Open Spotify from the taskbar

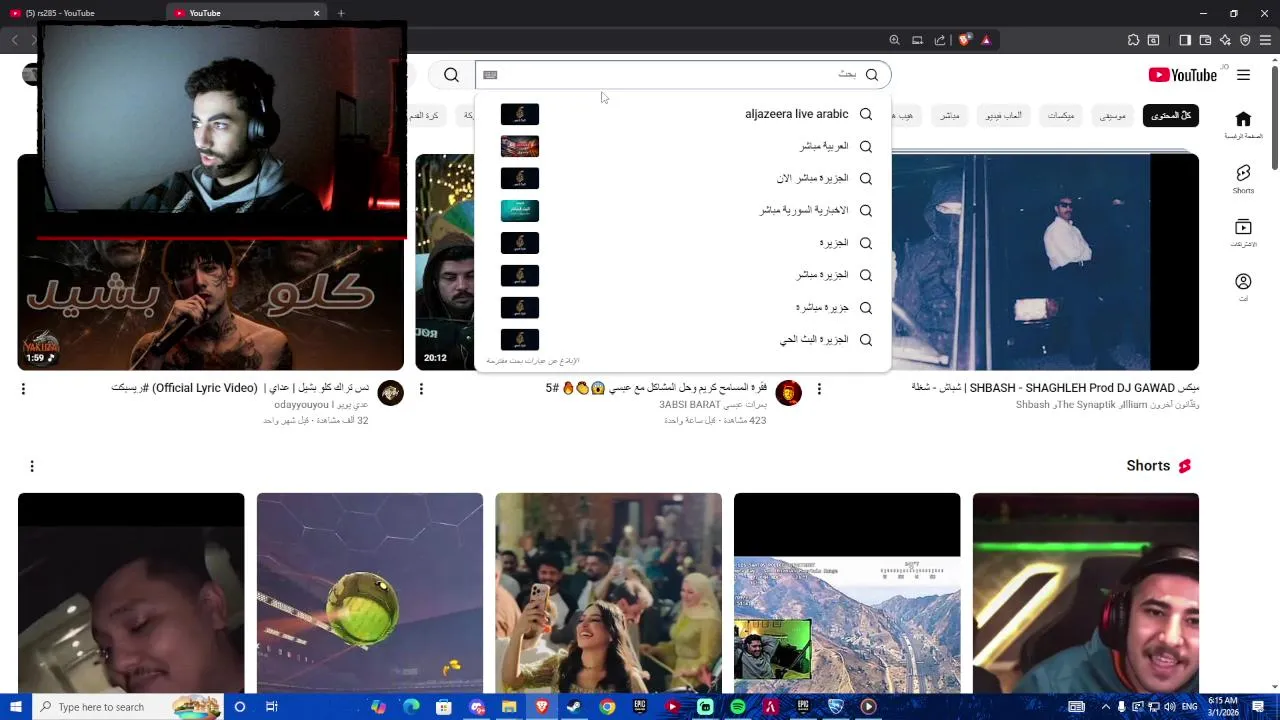point(737,707)
